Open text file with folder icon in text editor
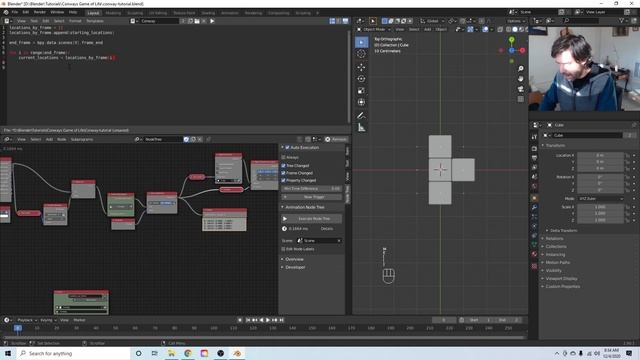 pos(197,21)
